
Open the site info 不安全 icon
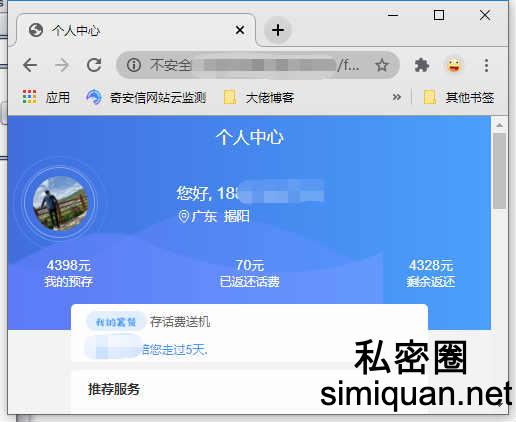click(134, 65)
